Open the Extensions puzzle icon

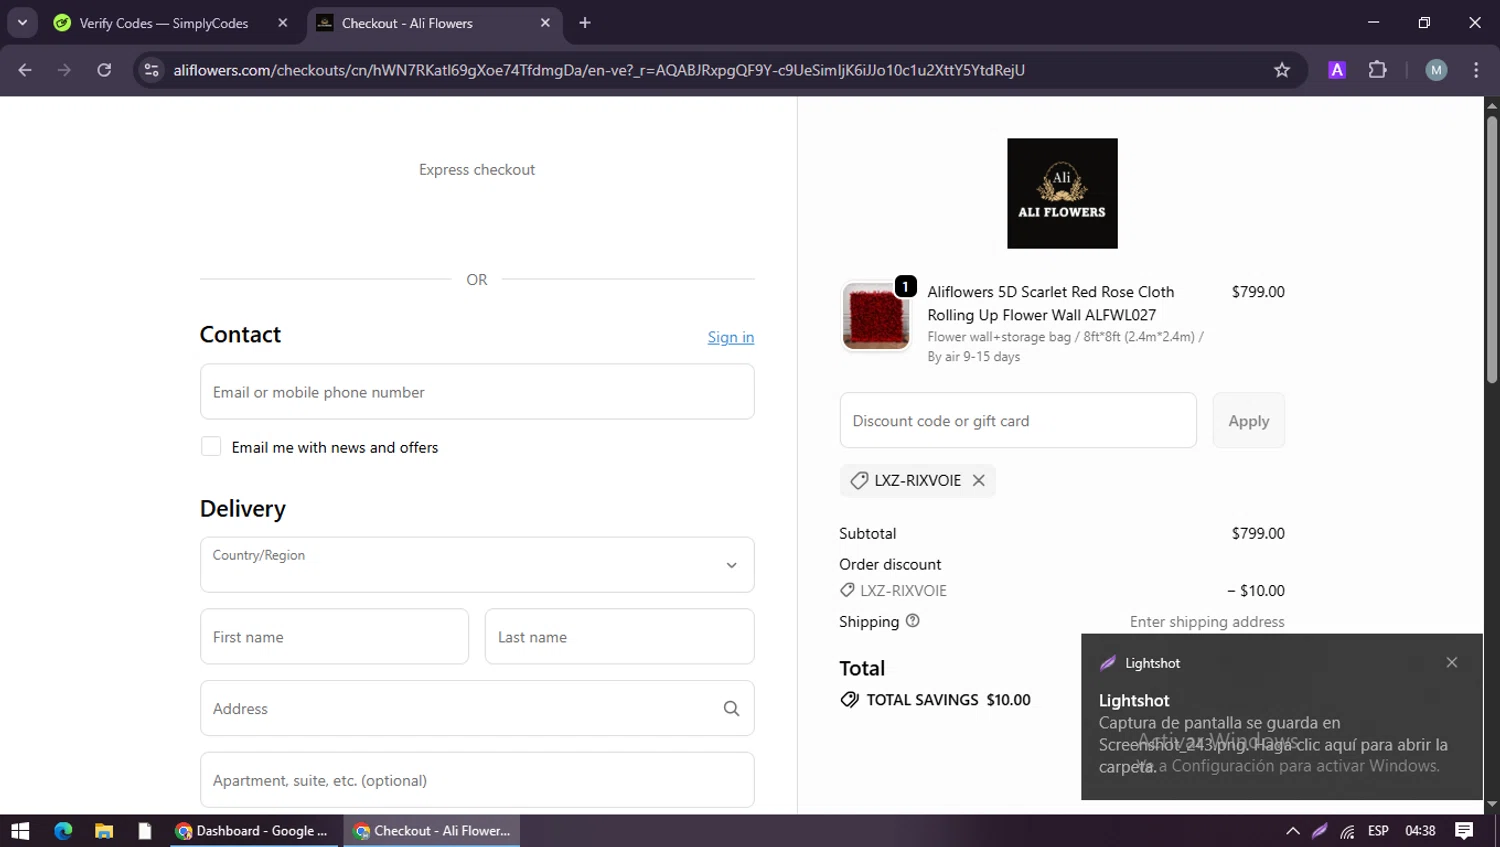click(1377, 70)
